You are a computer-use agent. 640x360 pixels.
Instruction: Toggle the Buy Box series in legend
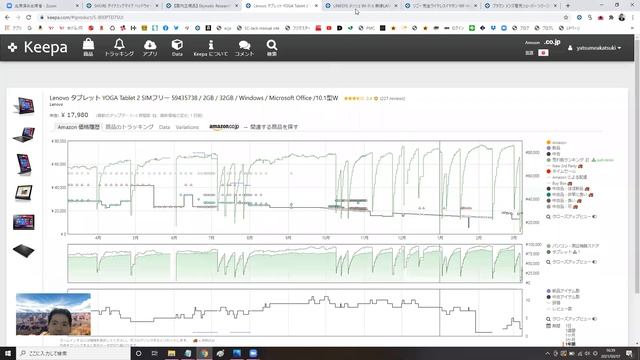[x=560, y=183]
